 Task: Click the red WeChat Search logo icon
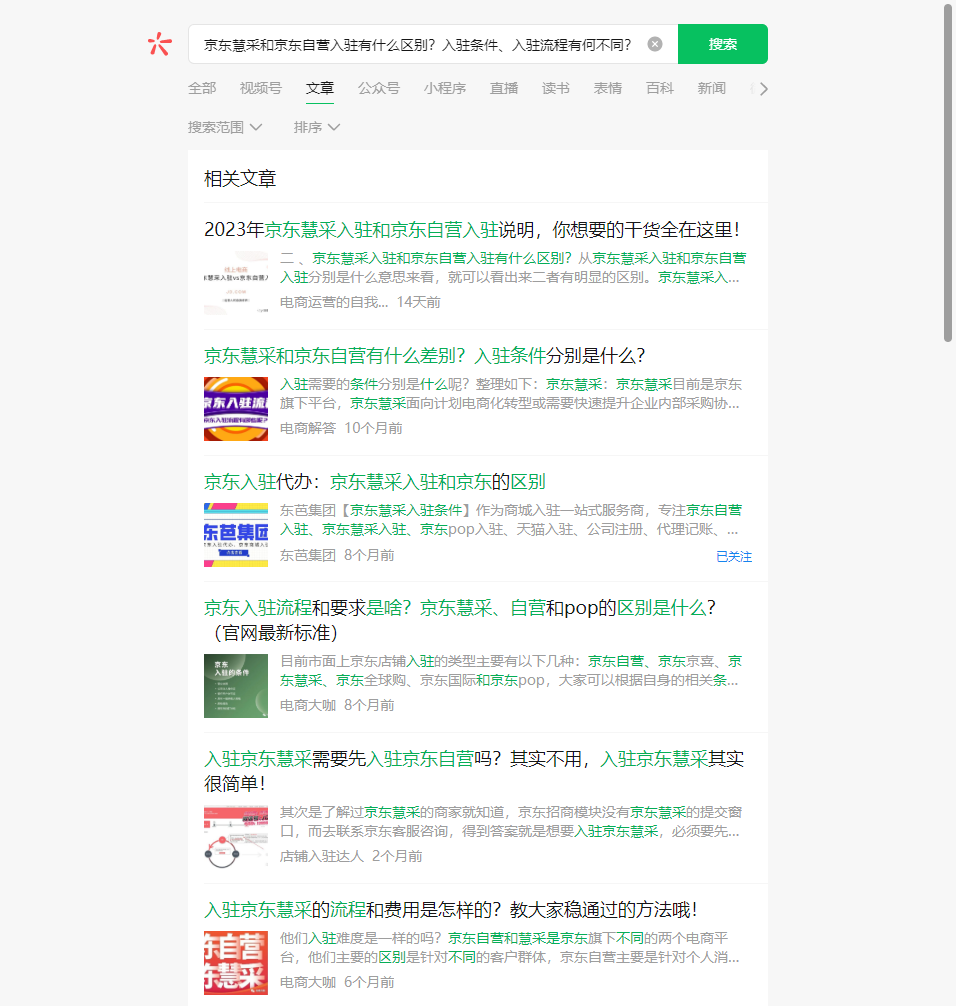160,44
